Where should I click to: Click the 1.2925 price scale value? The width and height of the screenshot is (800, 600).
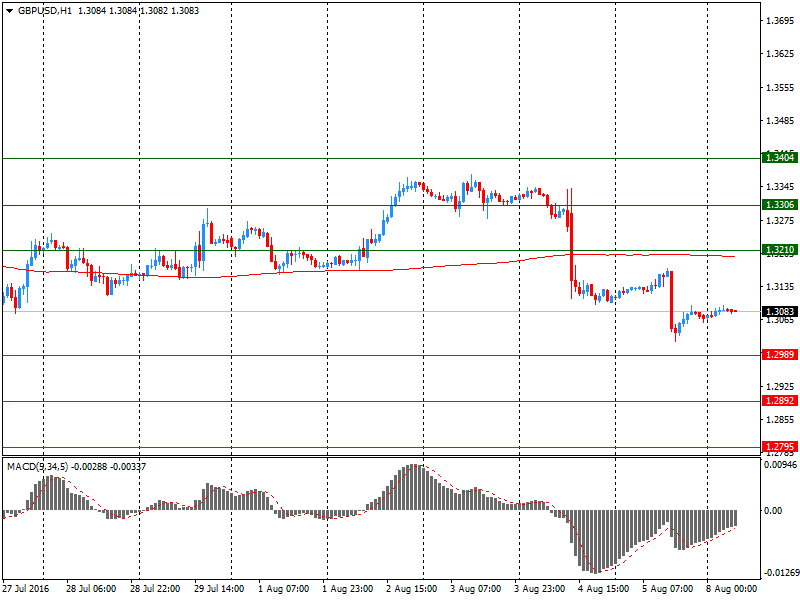pos(780,386)
